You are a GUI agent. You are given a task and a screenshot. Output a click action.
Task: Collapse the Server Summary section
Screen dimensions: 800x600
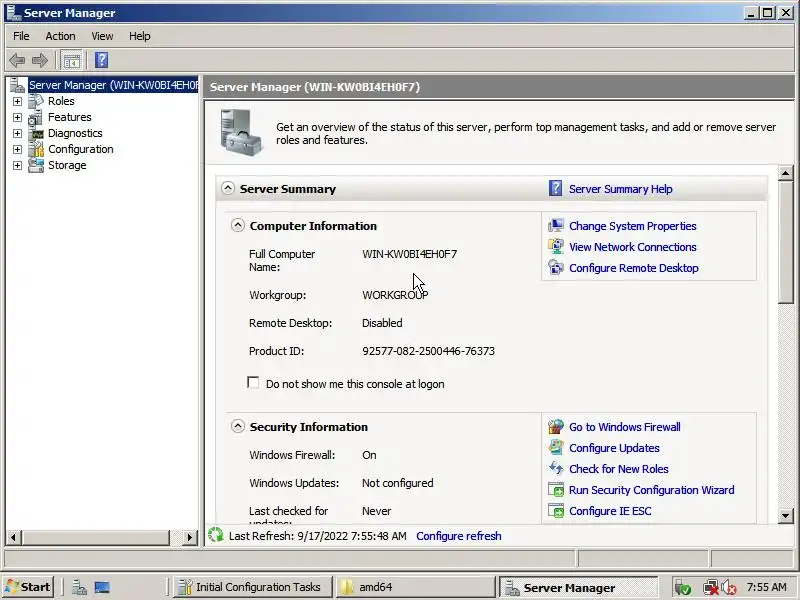click(x=228, y=188)
